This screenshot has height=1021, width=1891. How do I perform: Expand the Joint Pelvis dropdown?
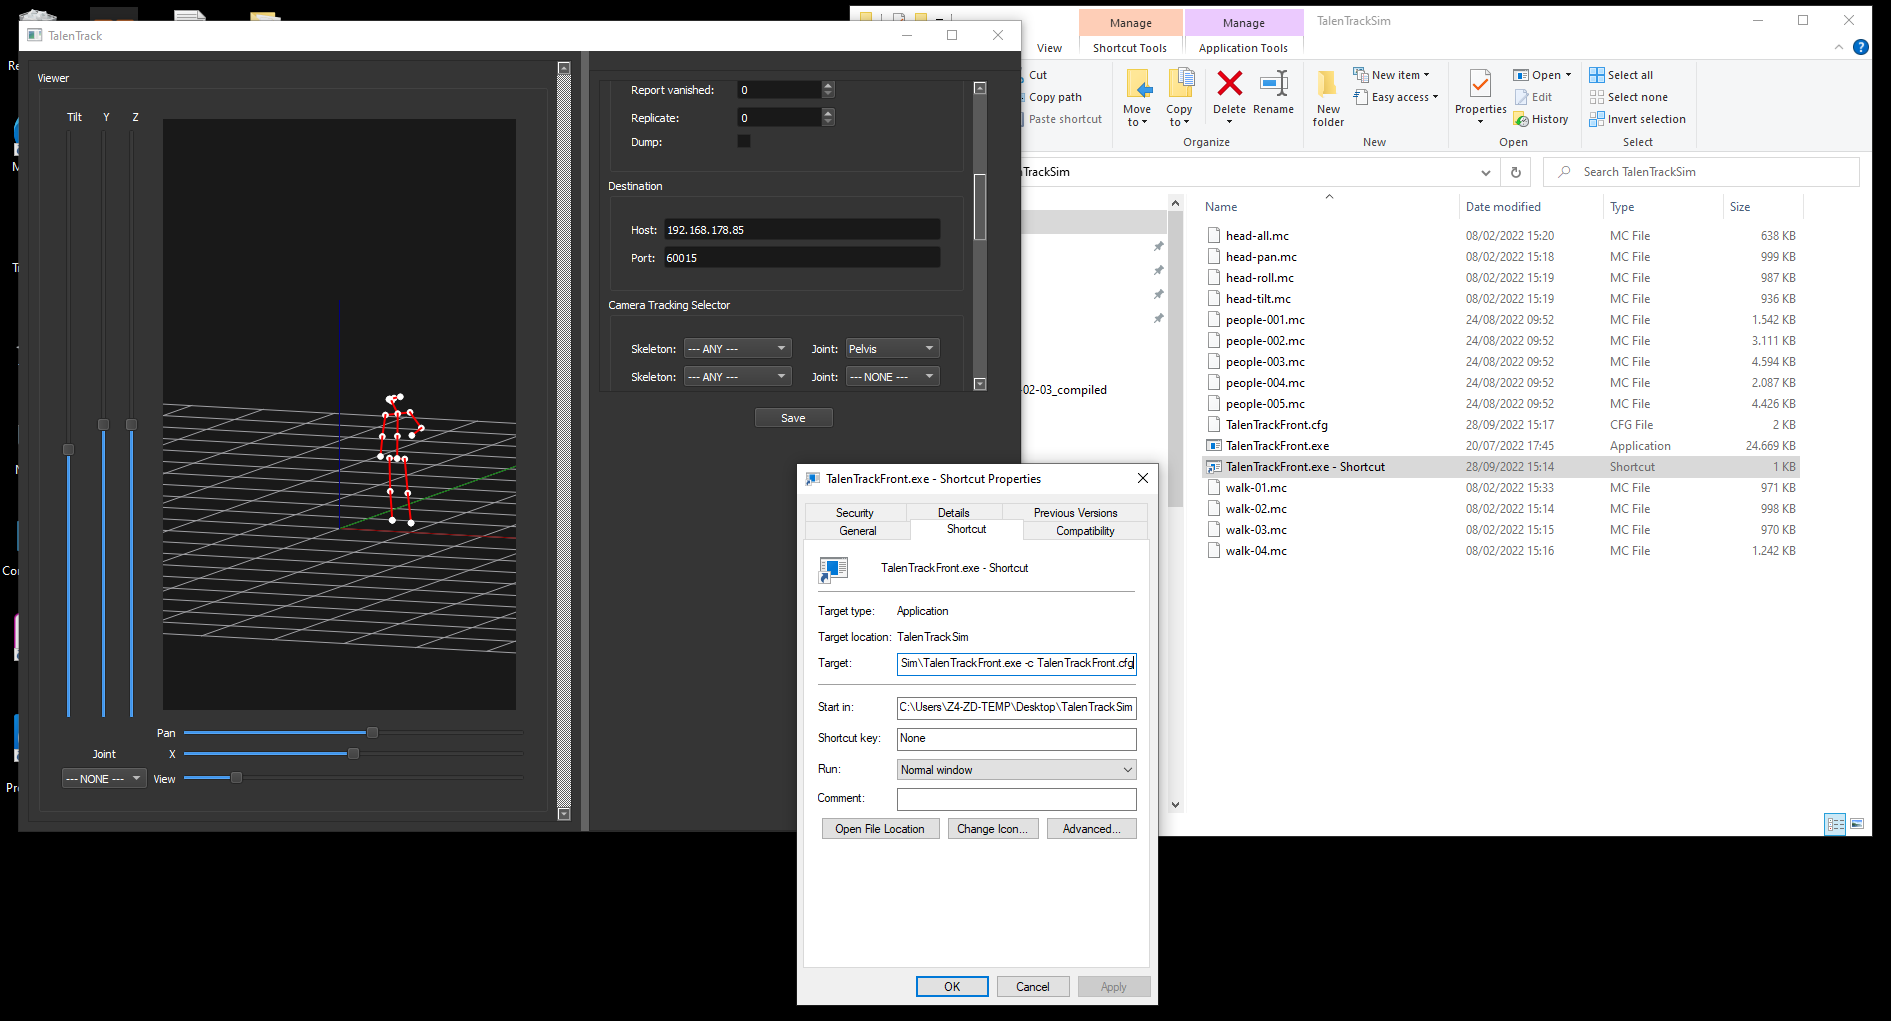click(x=893, y=349)
